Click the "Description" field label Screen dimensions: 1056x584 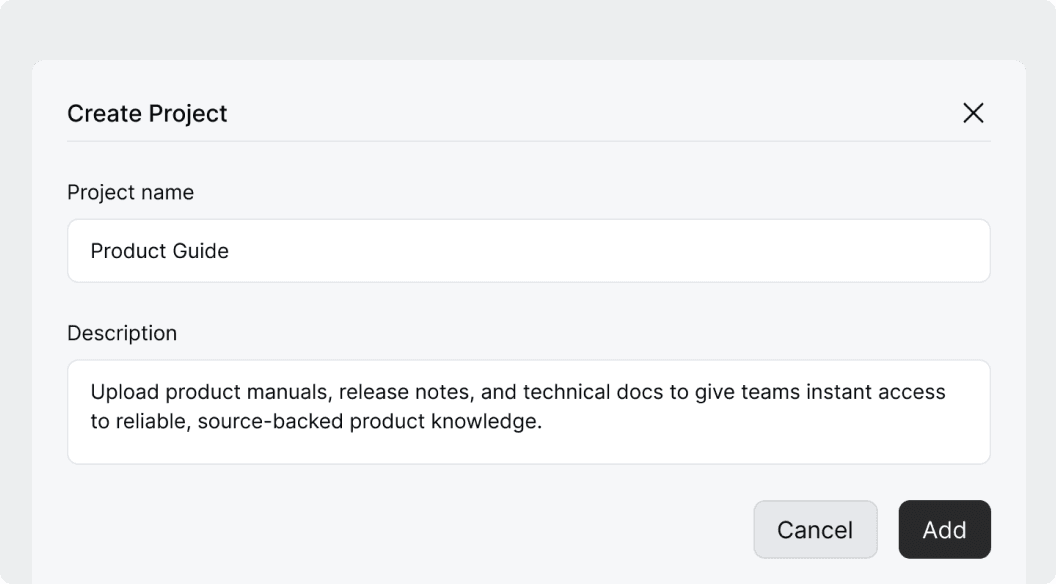pos(122,333)
